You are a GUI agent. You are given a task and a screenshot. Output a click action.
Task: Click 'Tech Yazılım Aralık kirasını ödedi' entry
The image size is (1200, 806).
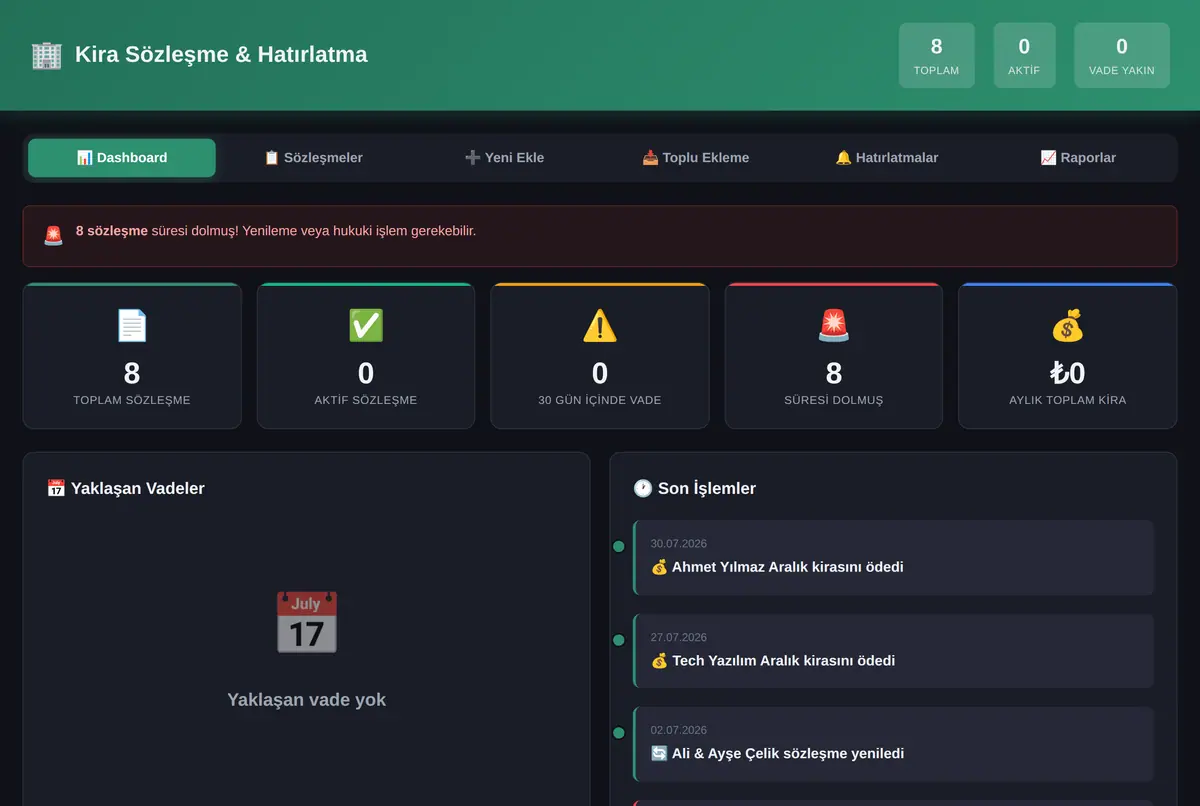[893, 651]
